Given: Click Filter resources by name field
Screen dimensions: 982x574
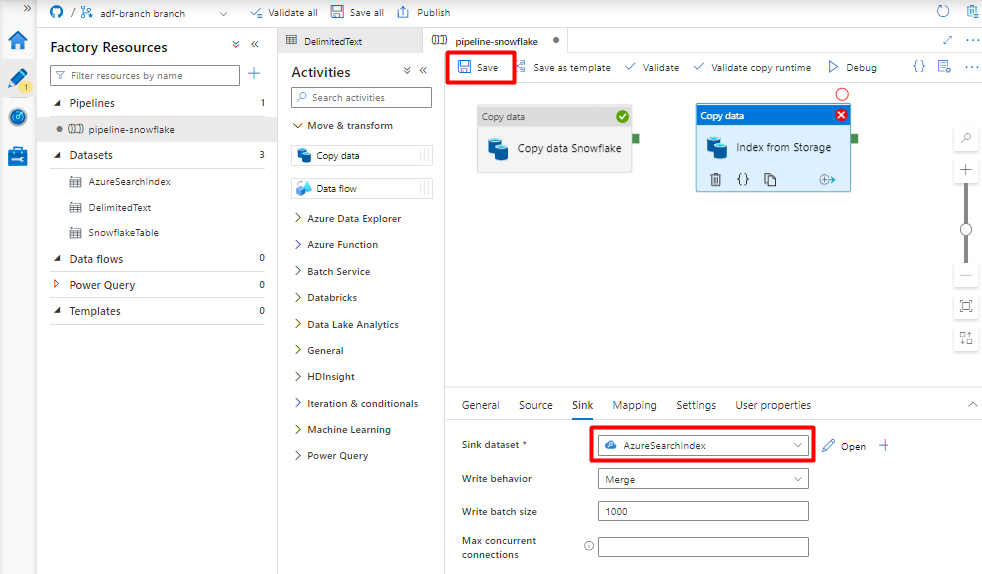Looking at the screenshot, I should tap(145, 75).
